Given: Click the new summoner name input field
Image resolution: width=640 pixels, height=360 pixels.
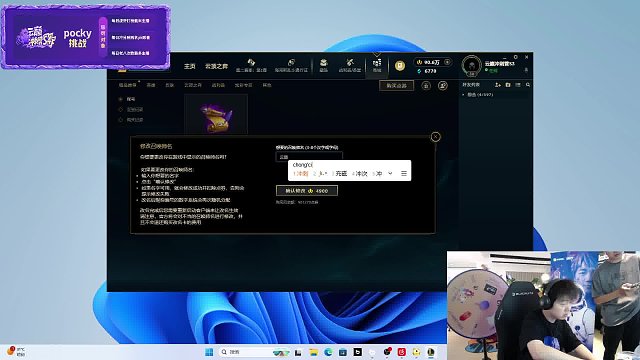Looking at the screenshot, I should (309, 157).
